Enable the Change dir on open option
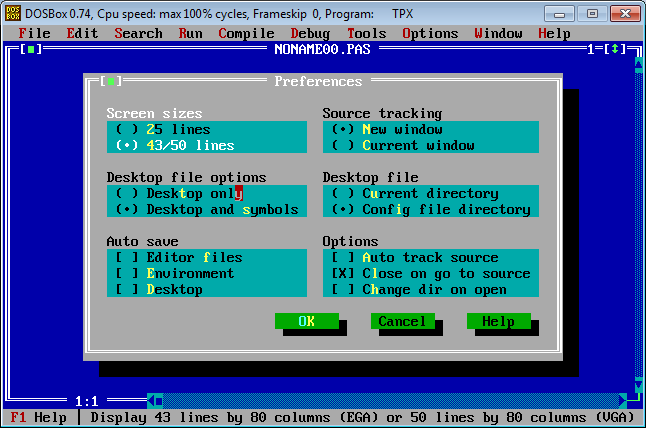Viewport: 646px width, 428px height. click(343, 289)
